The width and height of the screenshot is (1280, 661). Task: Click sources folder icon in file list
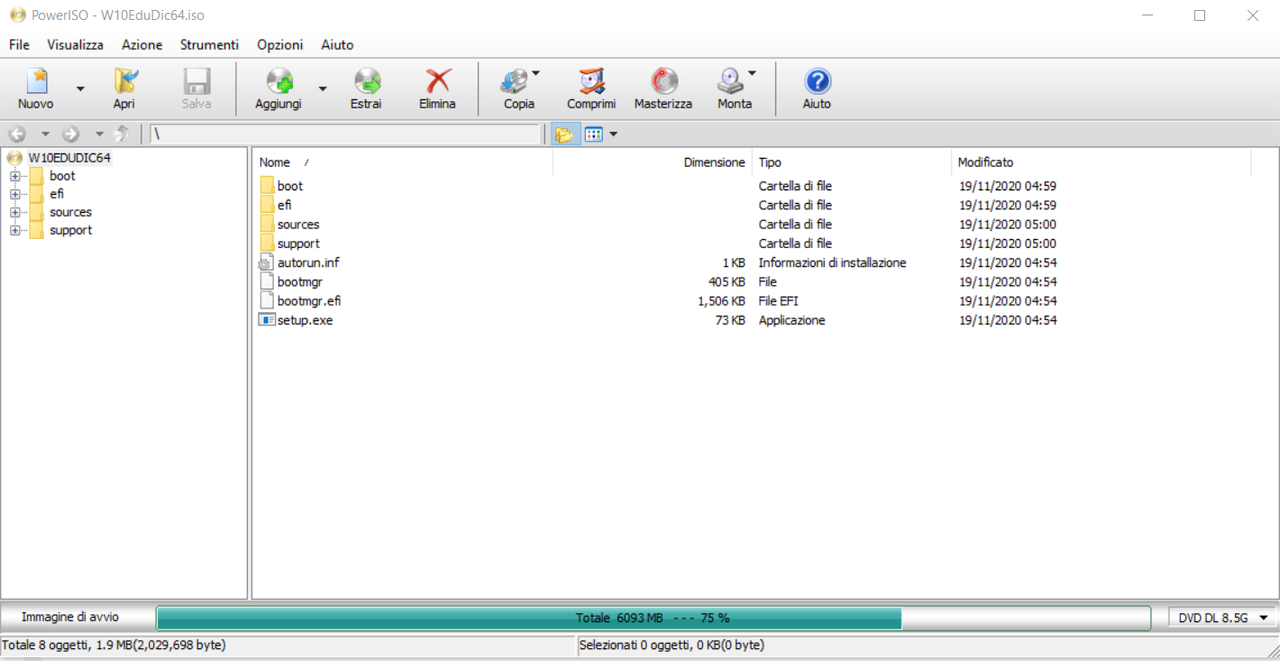click(267, 224)
